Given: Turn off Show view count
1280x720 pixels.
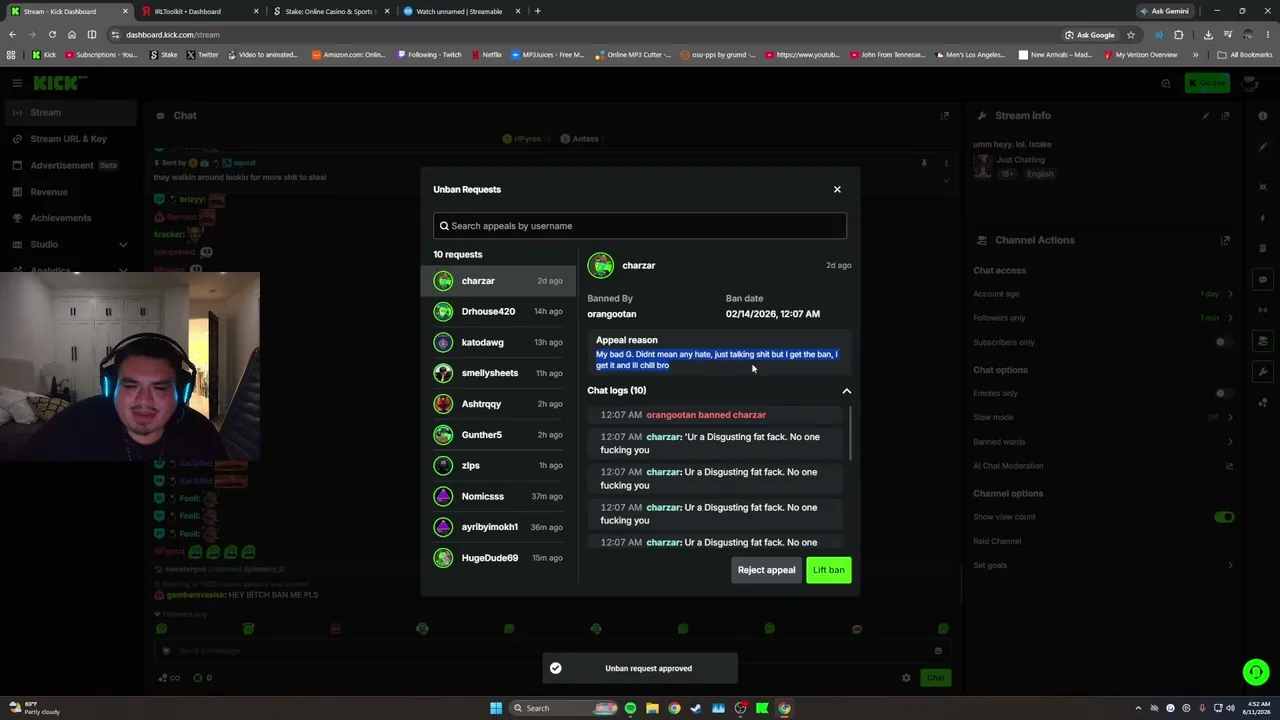Looking at the screenshot, I should pos(1224,517).
